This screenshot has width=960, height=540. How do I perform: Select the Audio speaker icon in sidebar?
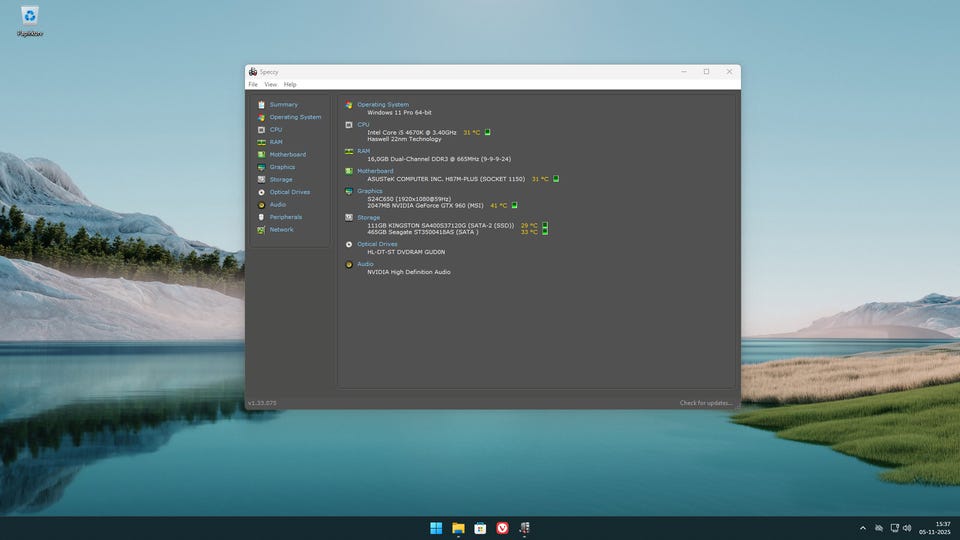(x=261, y=205)
